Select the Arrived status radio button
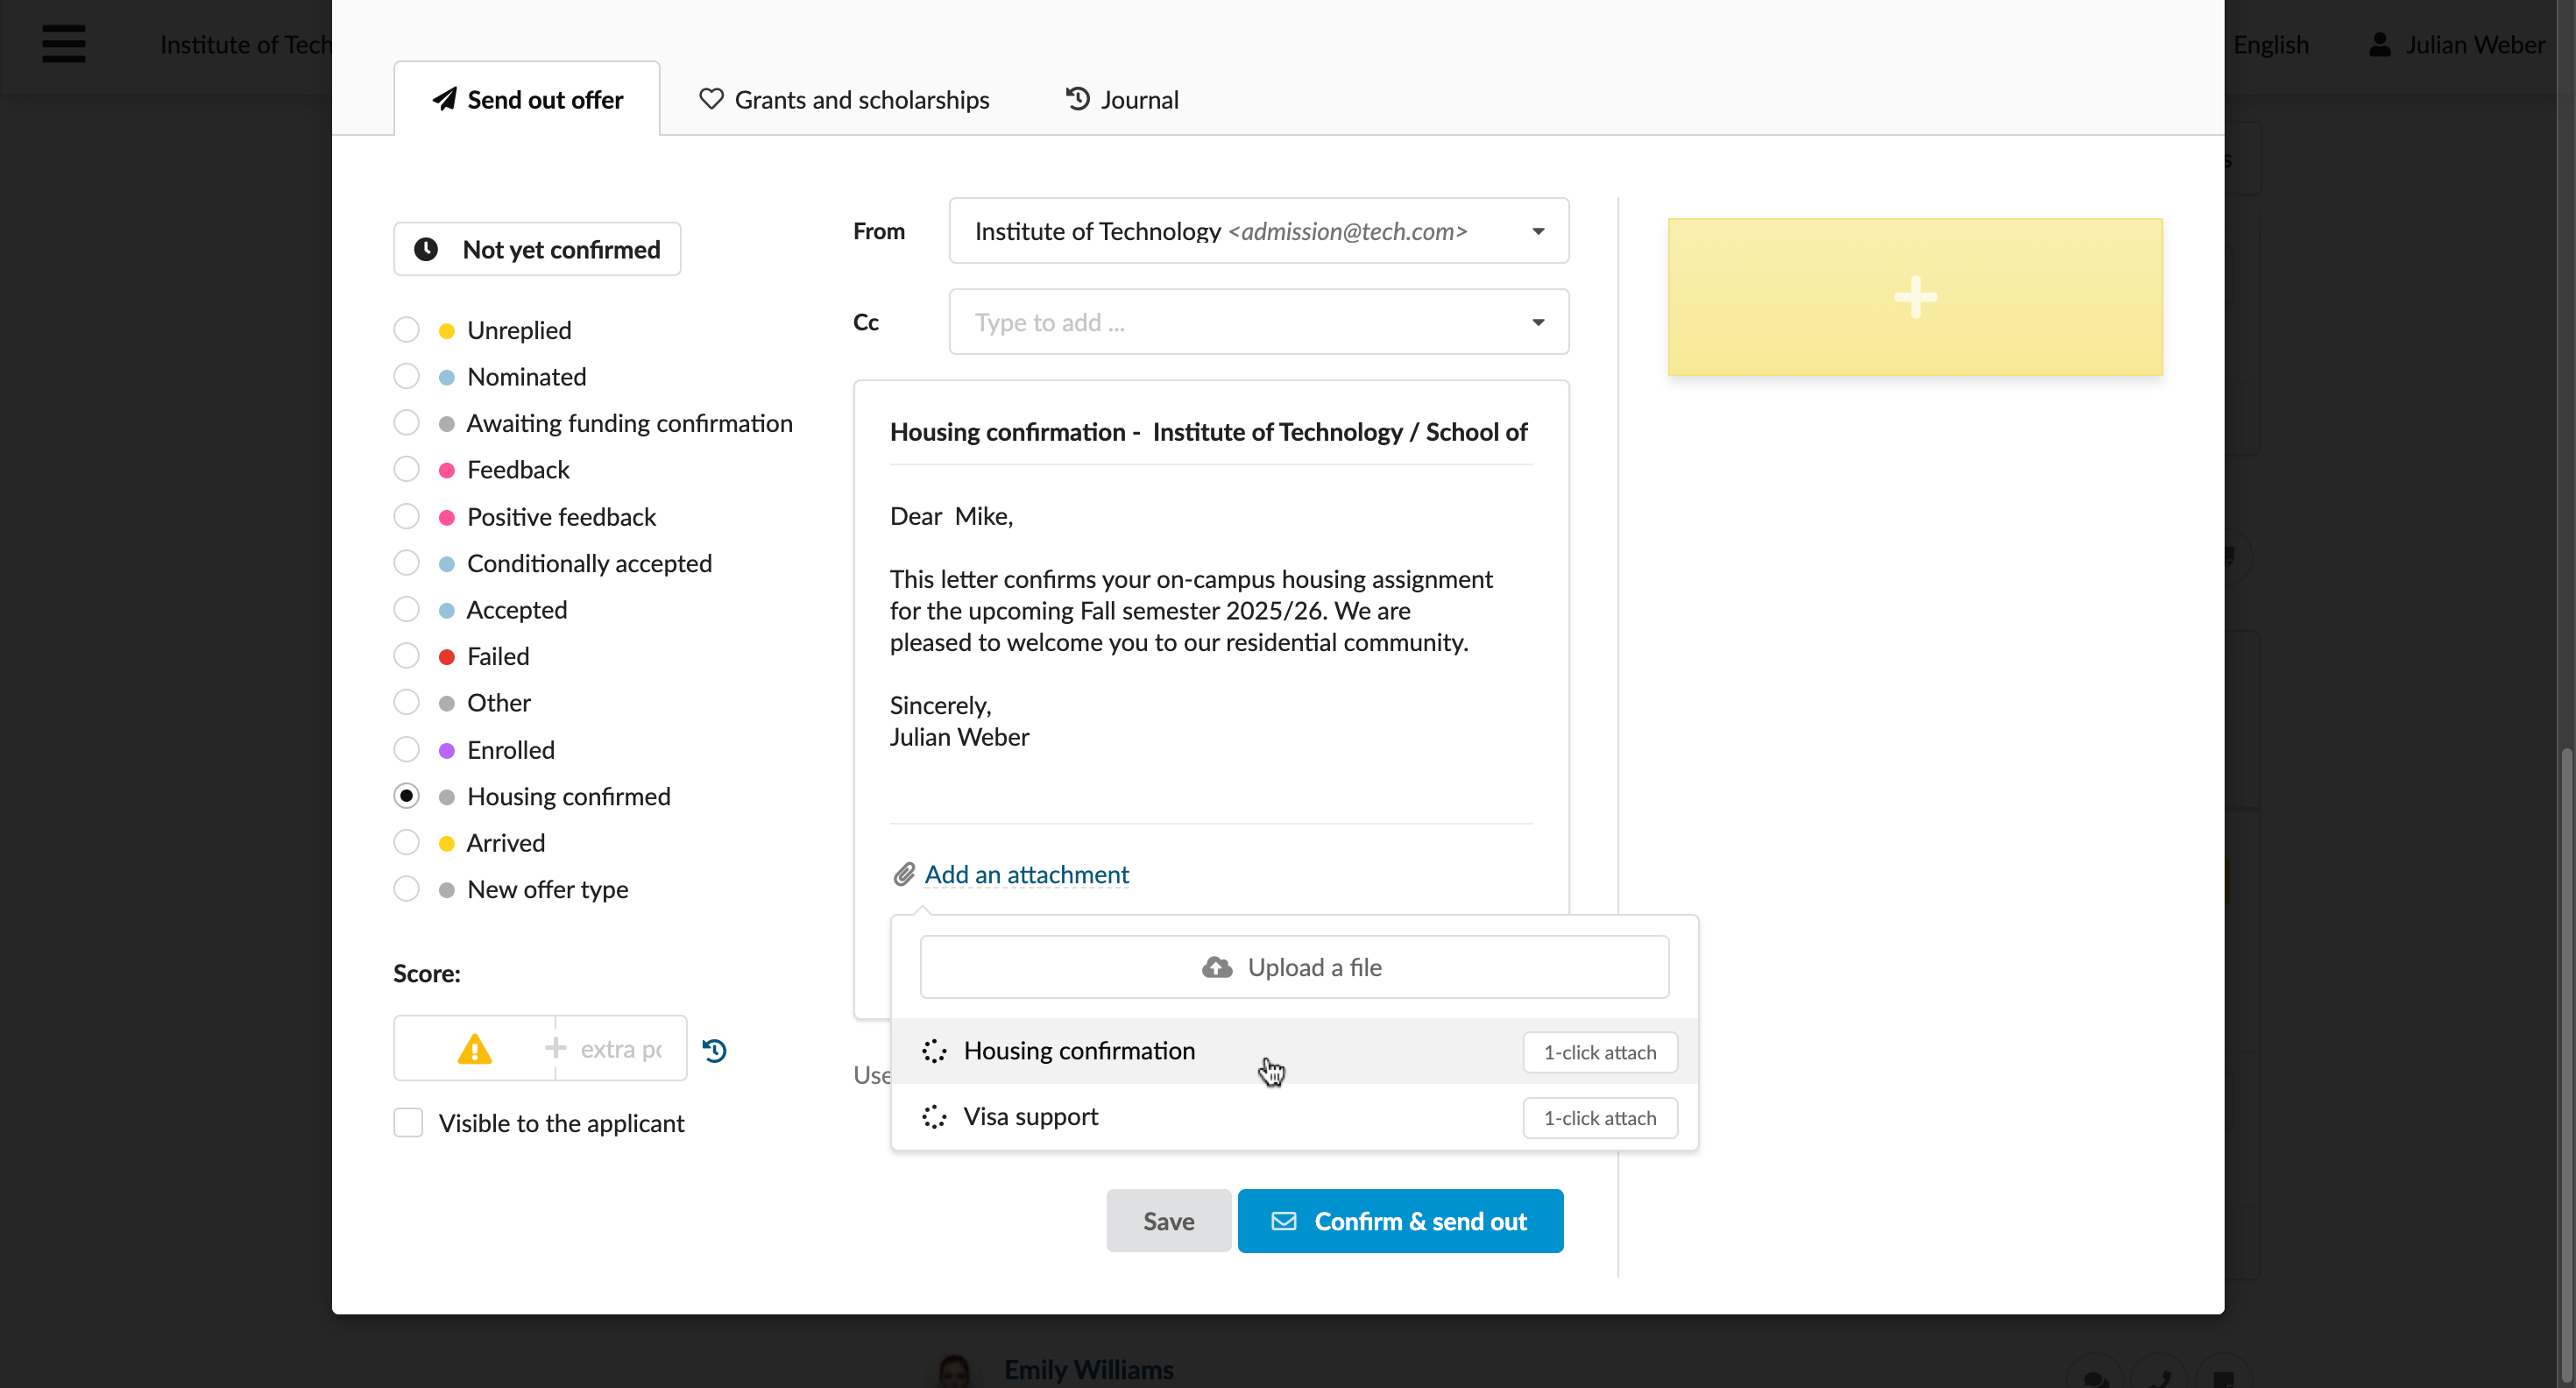The width and height of the screenshot is (2576, 1388). tap(406, 842)
